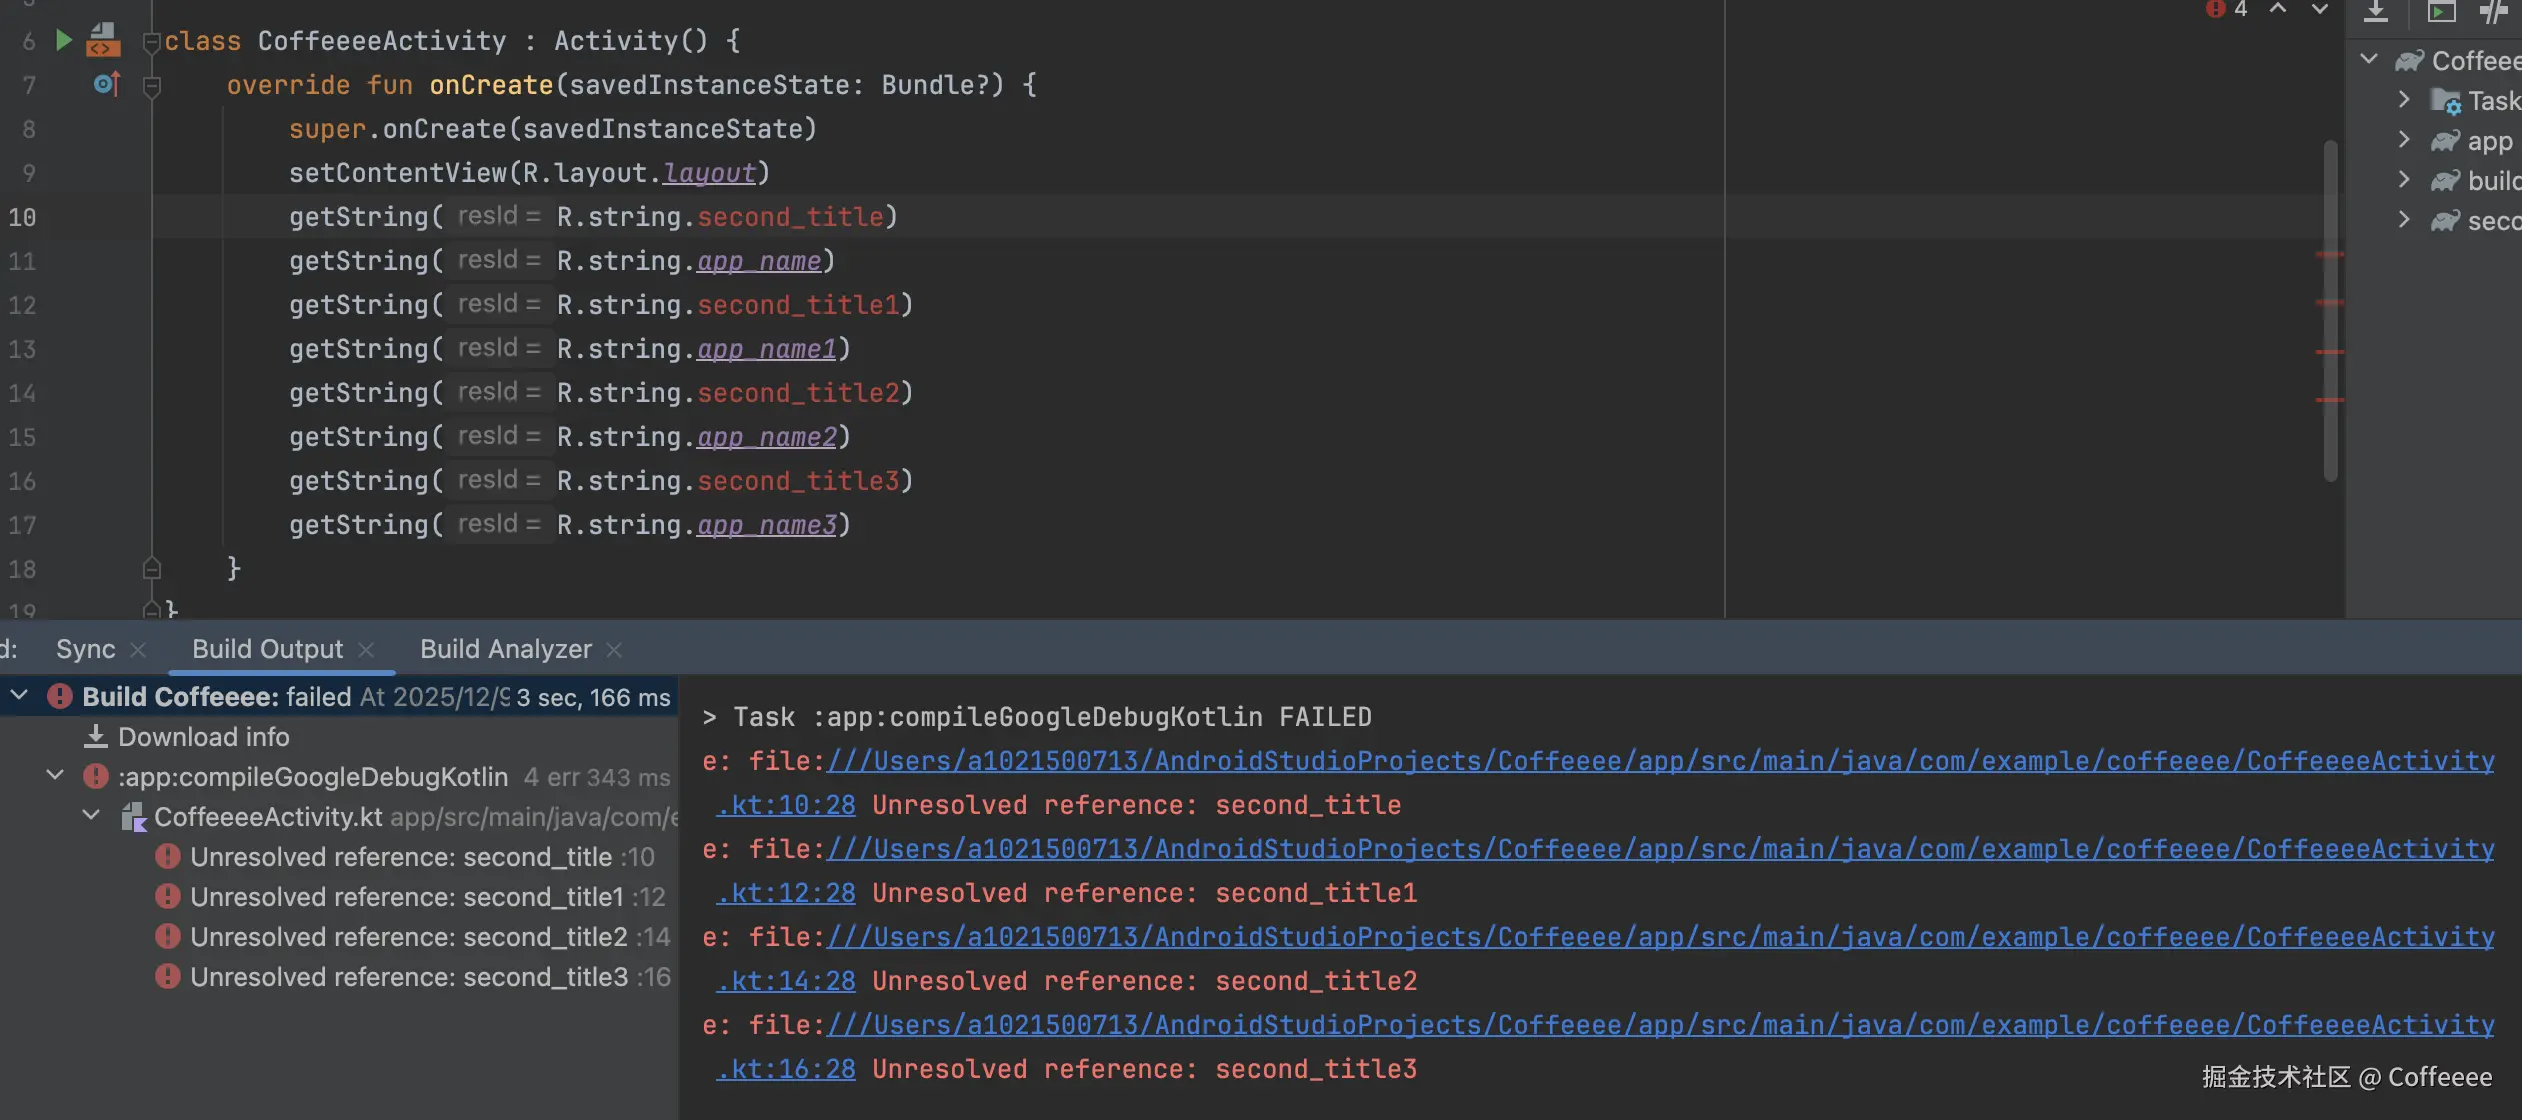Toggle fold marker on onCreate function line
This screenshot has width=2522, height=1120.
152,87
